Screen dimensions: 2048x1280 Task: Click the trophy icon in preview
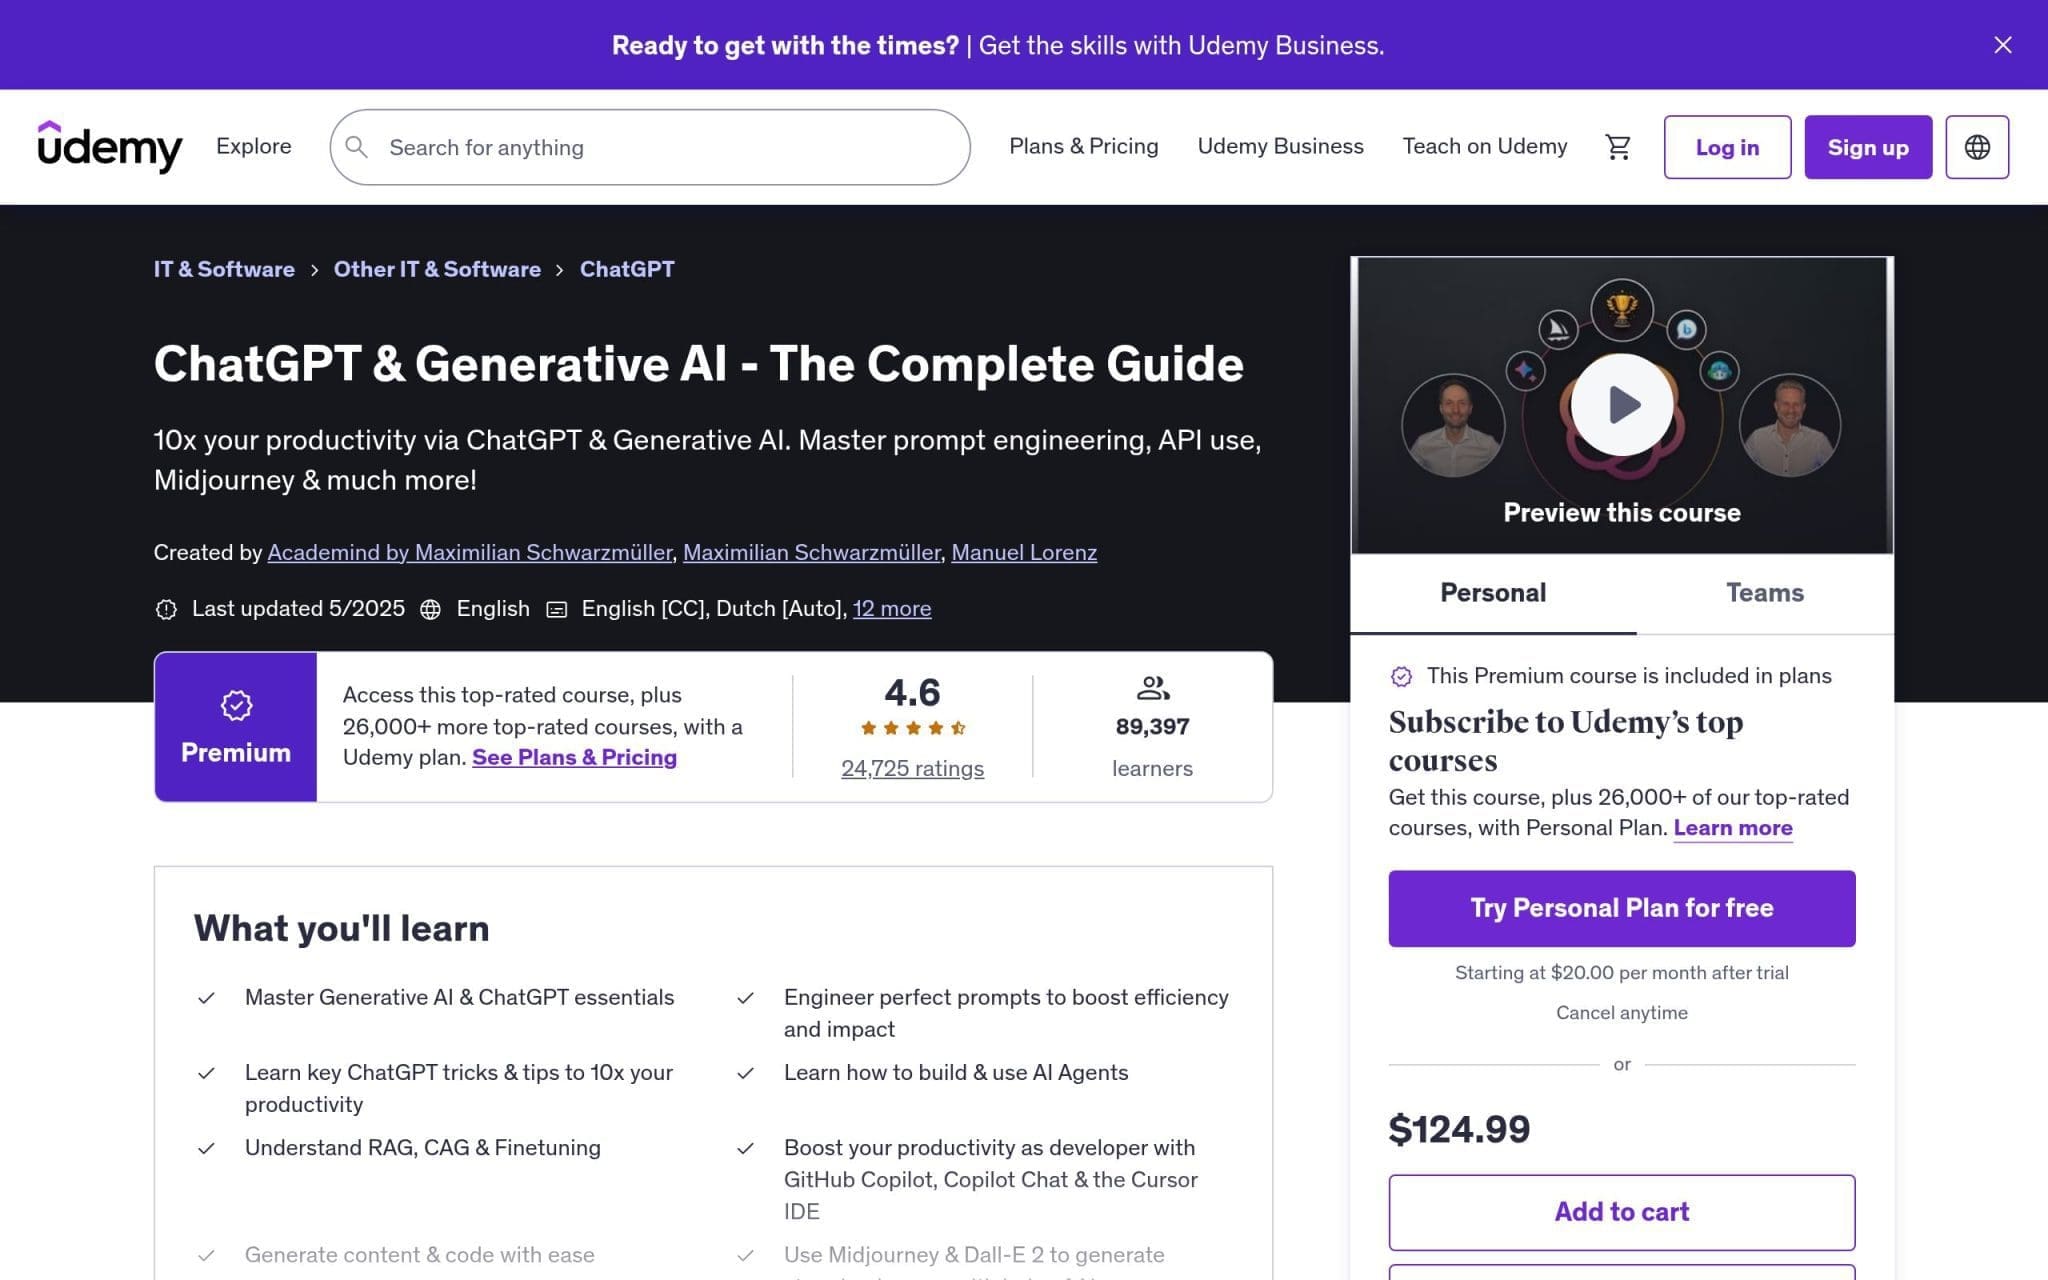coord(1622,309)
